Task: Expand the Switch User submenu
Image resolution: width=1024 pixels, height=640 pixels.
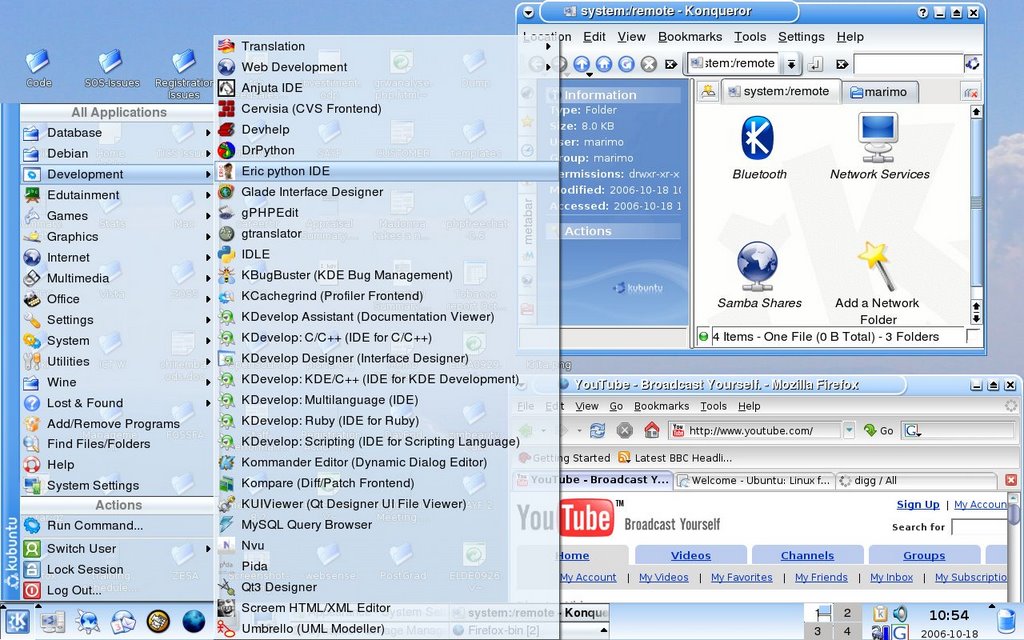Action: [x=117, y=549]
